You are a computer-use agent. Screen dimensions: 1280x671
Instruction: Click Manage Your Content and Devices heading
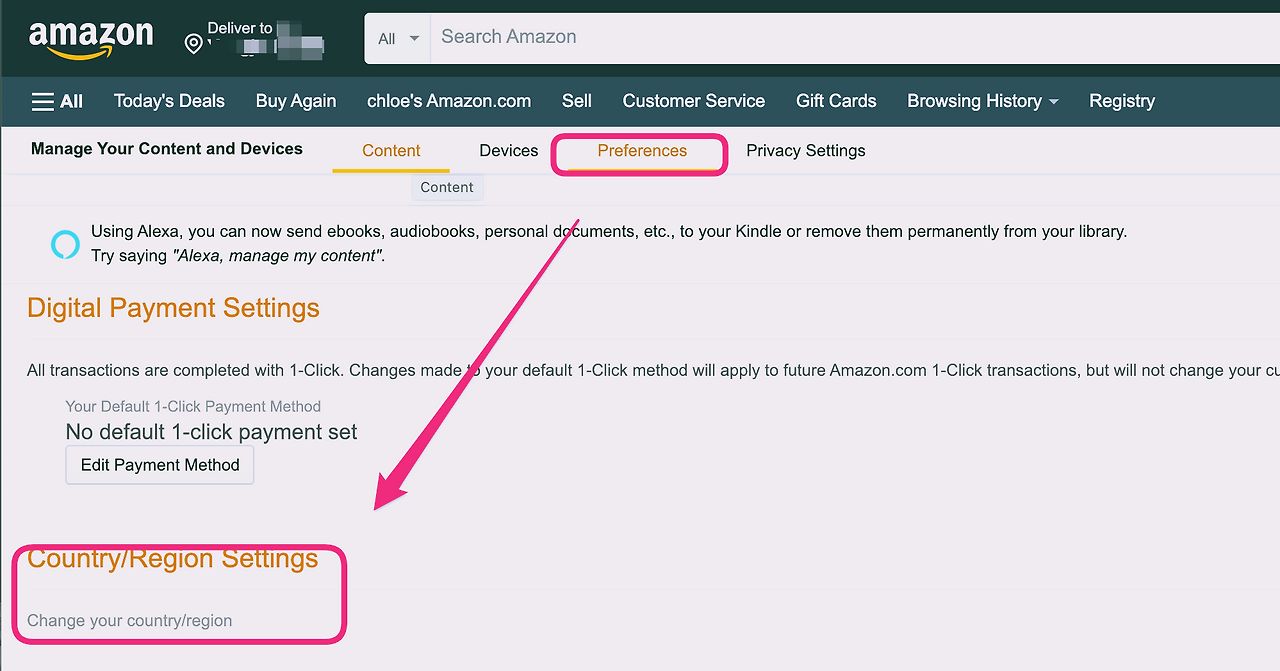tap(167, 149)
